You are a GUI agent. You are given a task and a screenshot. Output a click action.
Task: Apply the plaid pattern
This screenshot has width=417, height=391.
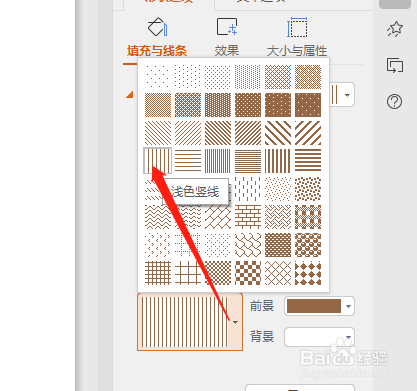click(308, 217)
